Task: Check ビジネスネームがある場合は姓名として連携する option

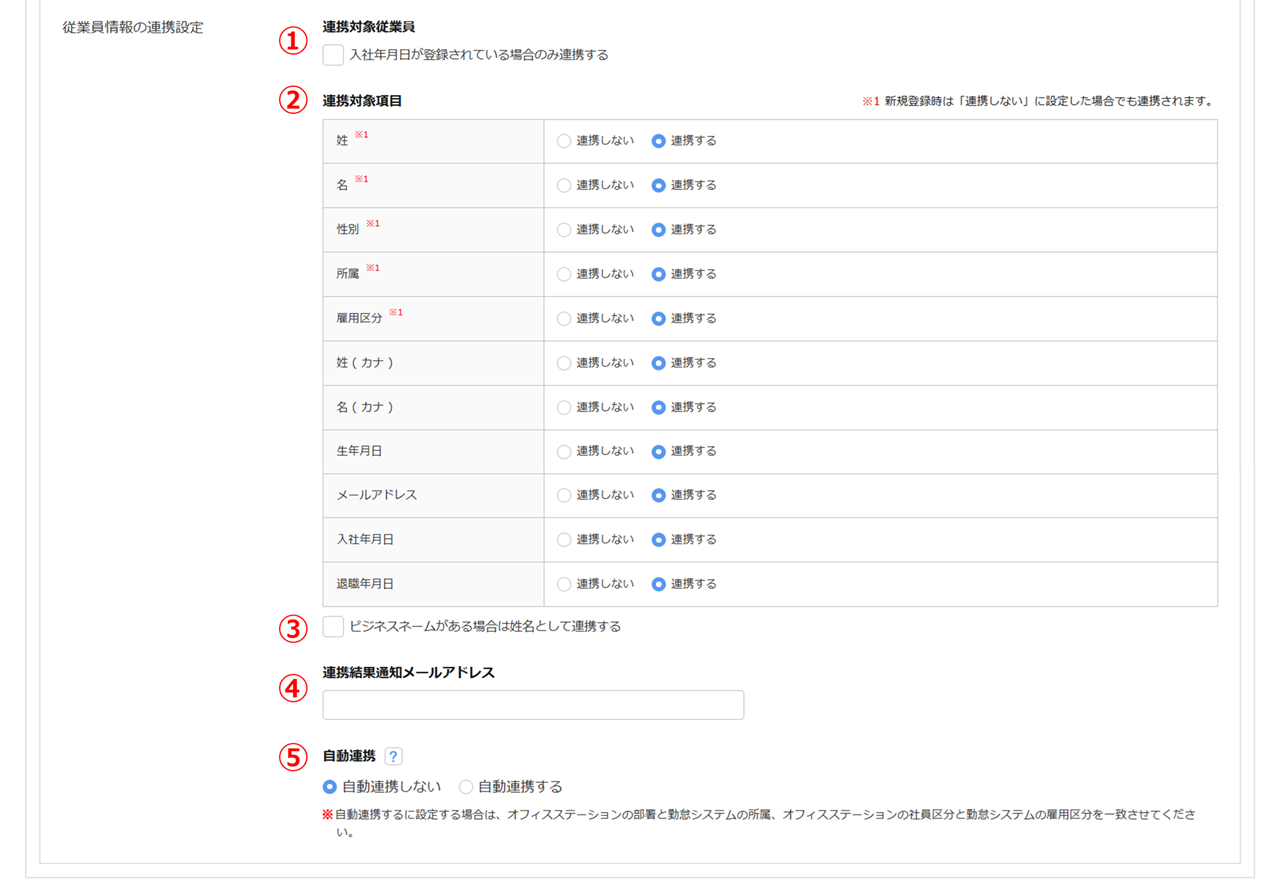Action: tap(334, 627)
